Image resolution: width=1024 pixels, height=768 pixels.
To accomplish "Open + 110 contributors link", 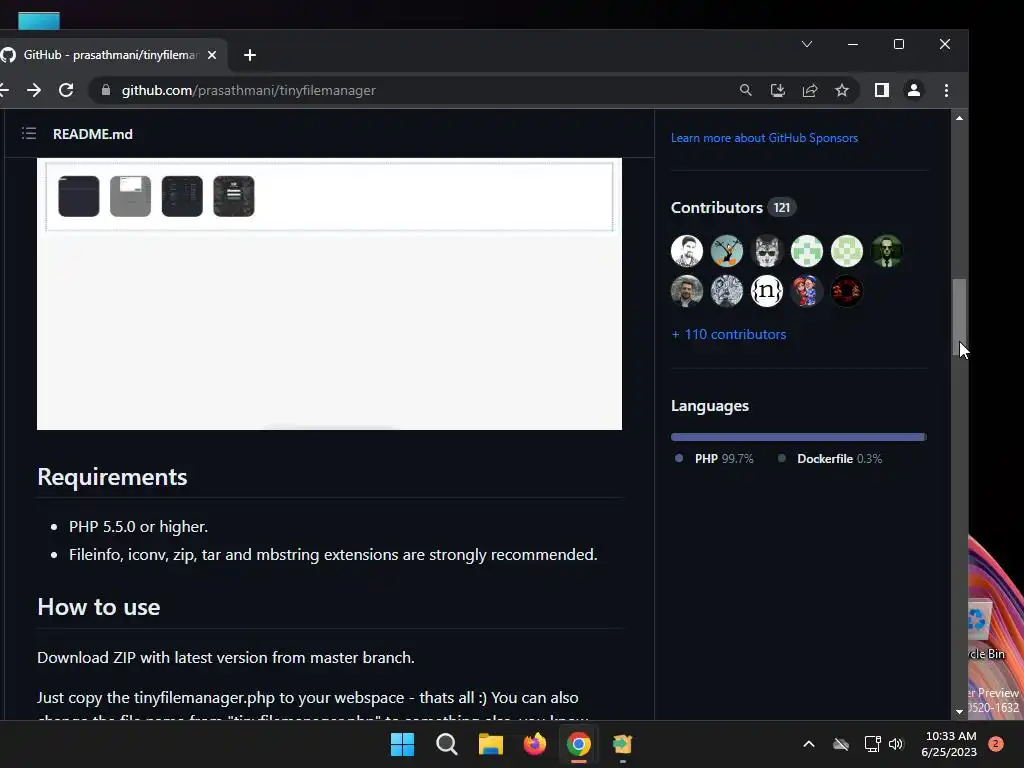I will (729, 334).
